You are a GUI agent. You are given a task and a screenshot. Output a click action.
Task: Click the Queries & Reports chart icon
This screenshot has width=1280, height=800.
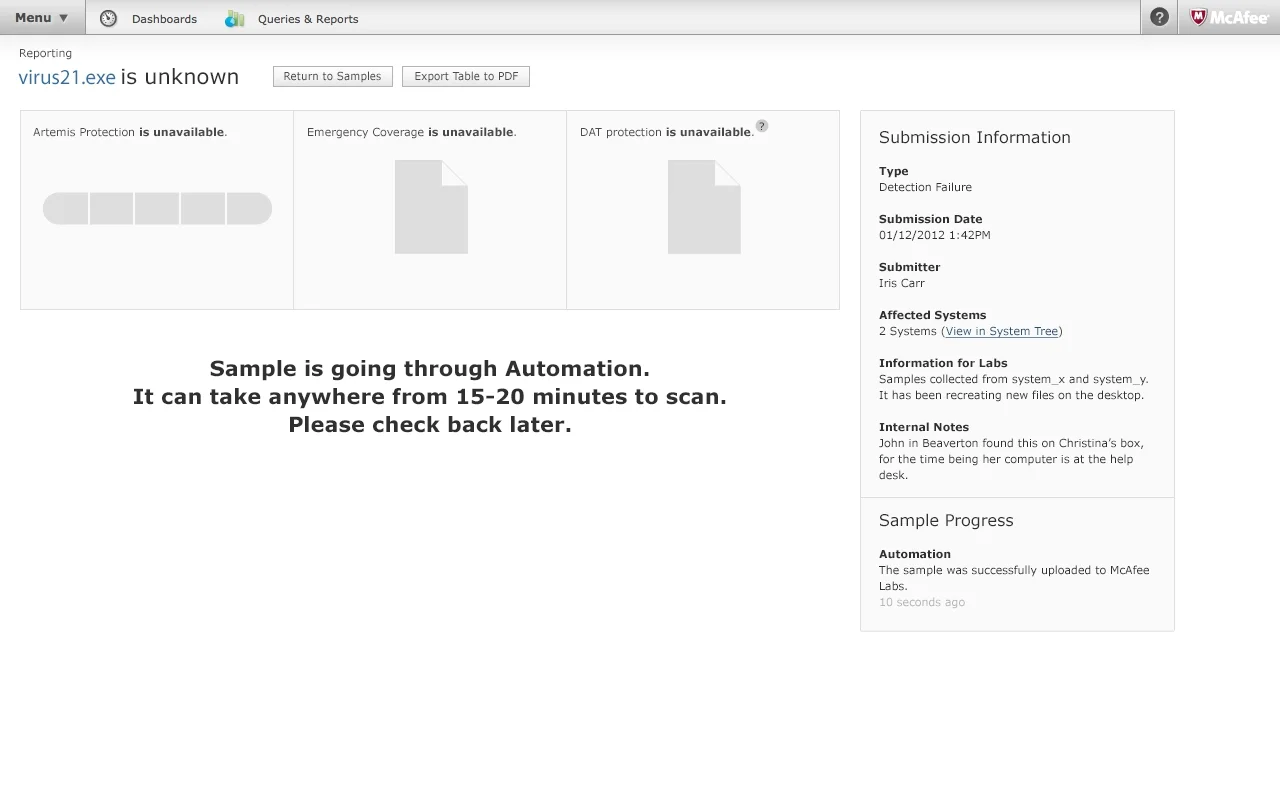pyautogui.click(x=234, y=18)
